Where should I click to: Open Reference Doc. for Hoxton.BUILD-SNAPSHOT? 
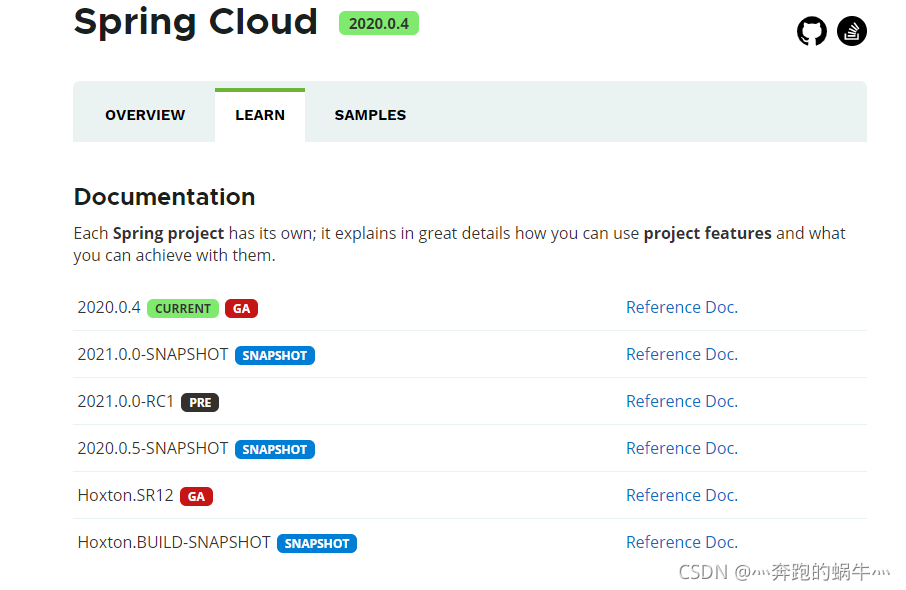[x=682, y=542]
